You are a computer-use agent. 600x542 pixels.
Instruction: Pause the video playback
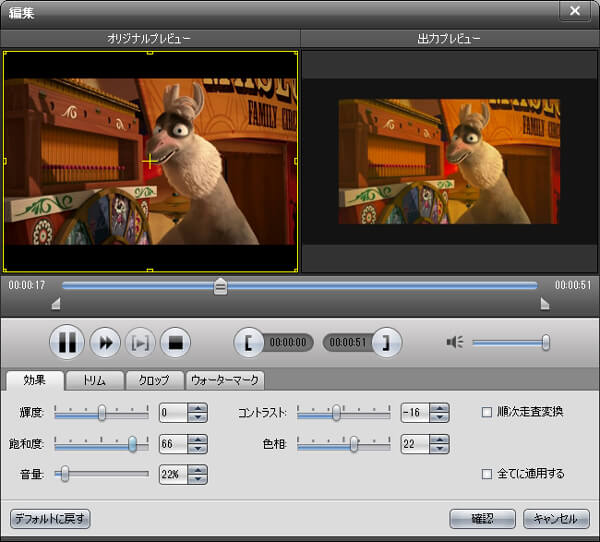67,342
